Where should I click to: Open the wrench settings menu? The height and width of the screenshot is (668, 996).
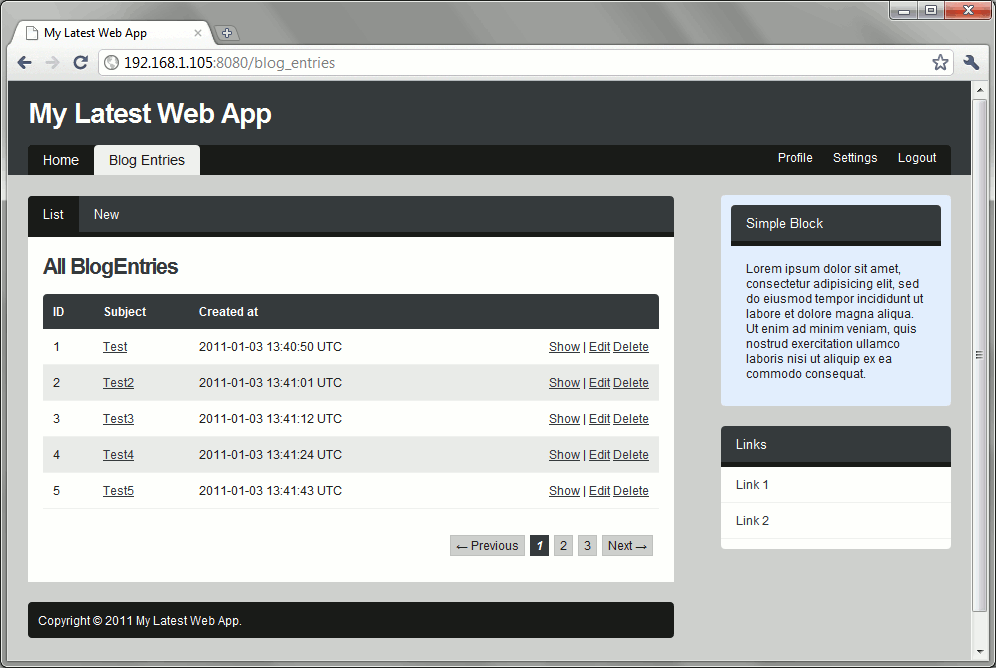tap(971, 62)
